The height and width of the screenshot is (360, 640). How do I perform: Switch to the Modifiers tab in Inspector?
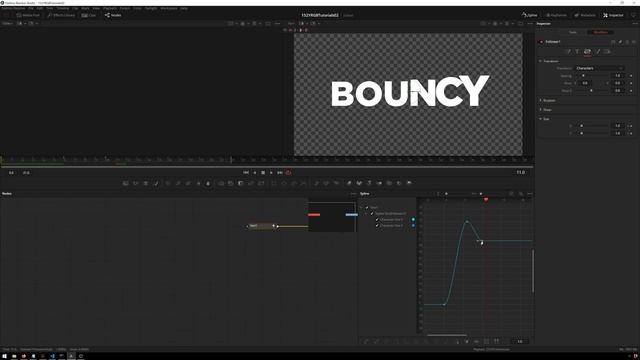pyautogui.click(x=600, y=32)
